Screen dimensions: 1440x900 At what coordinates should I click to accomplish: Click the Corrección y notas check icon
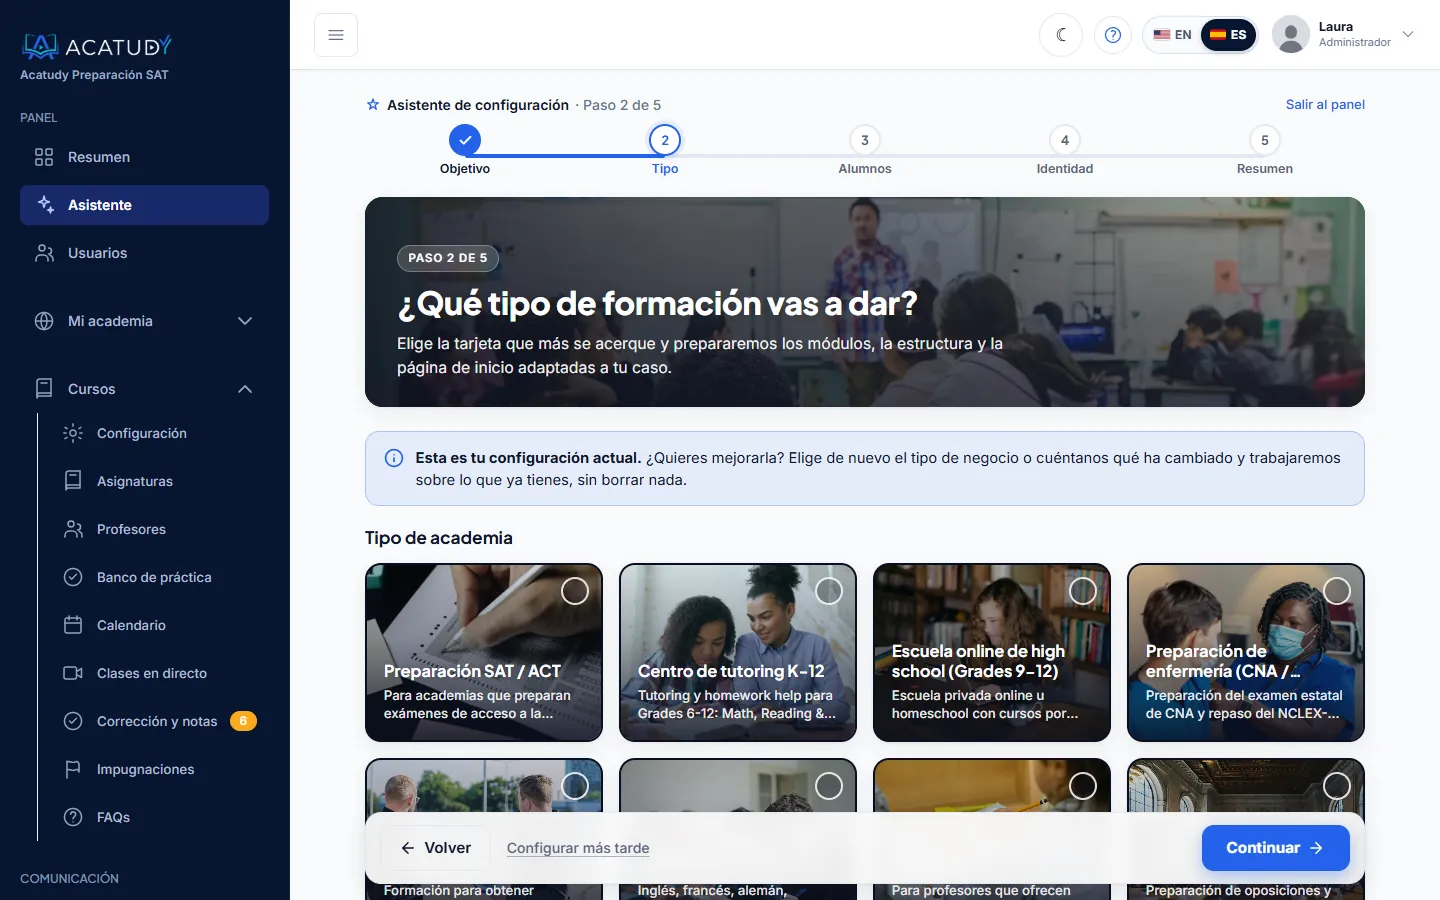pyautogui.click(x=73, y=721)
